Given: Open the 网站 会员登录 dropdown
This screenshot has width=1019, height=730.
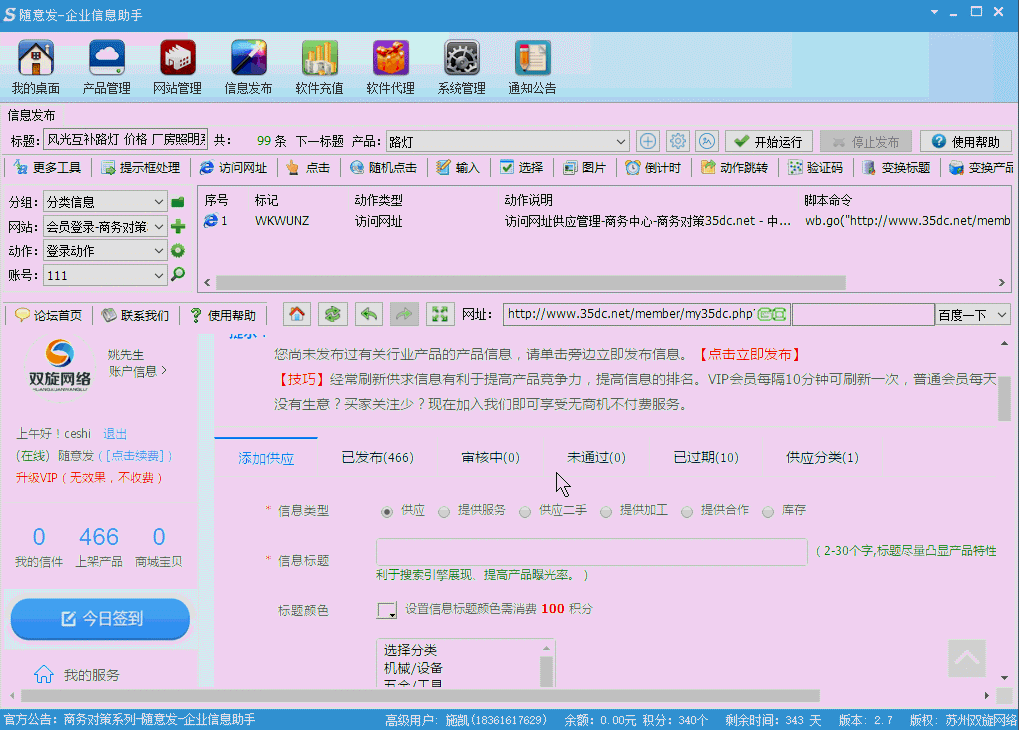Looking at the screenshot, I should 105,226.
